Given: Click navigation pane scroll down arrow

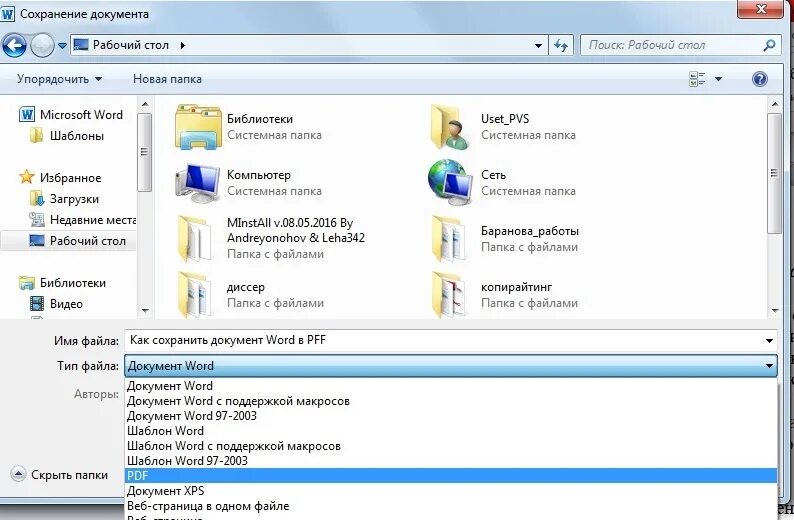Looking at the screenshot, I should (x=145, y=310).
